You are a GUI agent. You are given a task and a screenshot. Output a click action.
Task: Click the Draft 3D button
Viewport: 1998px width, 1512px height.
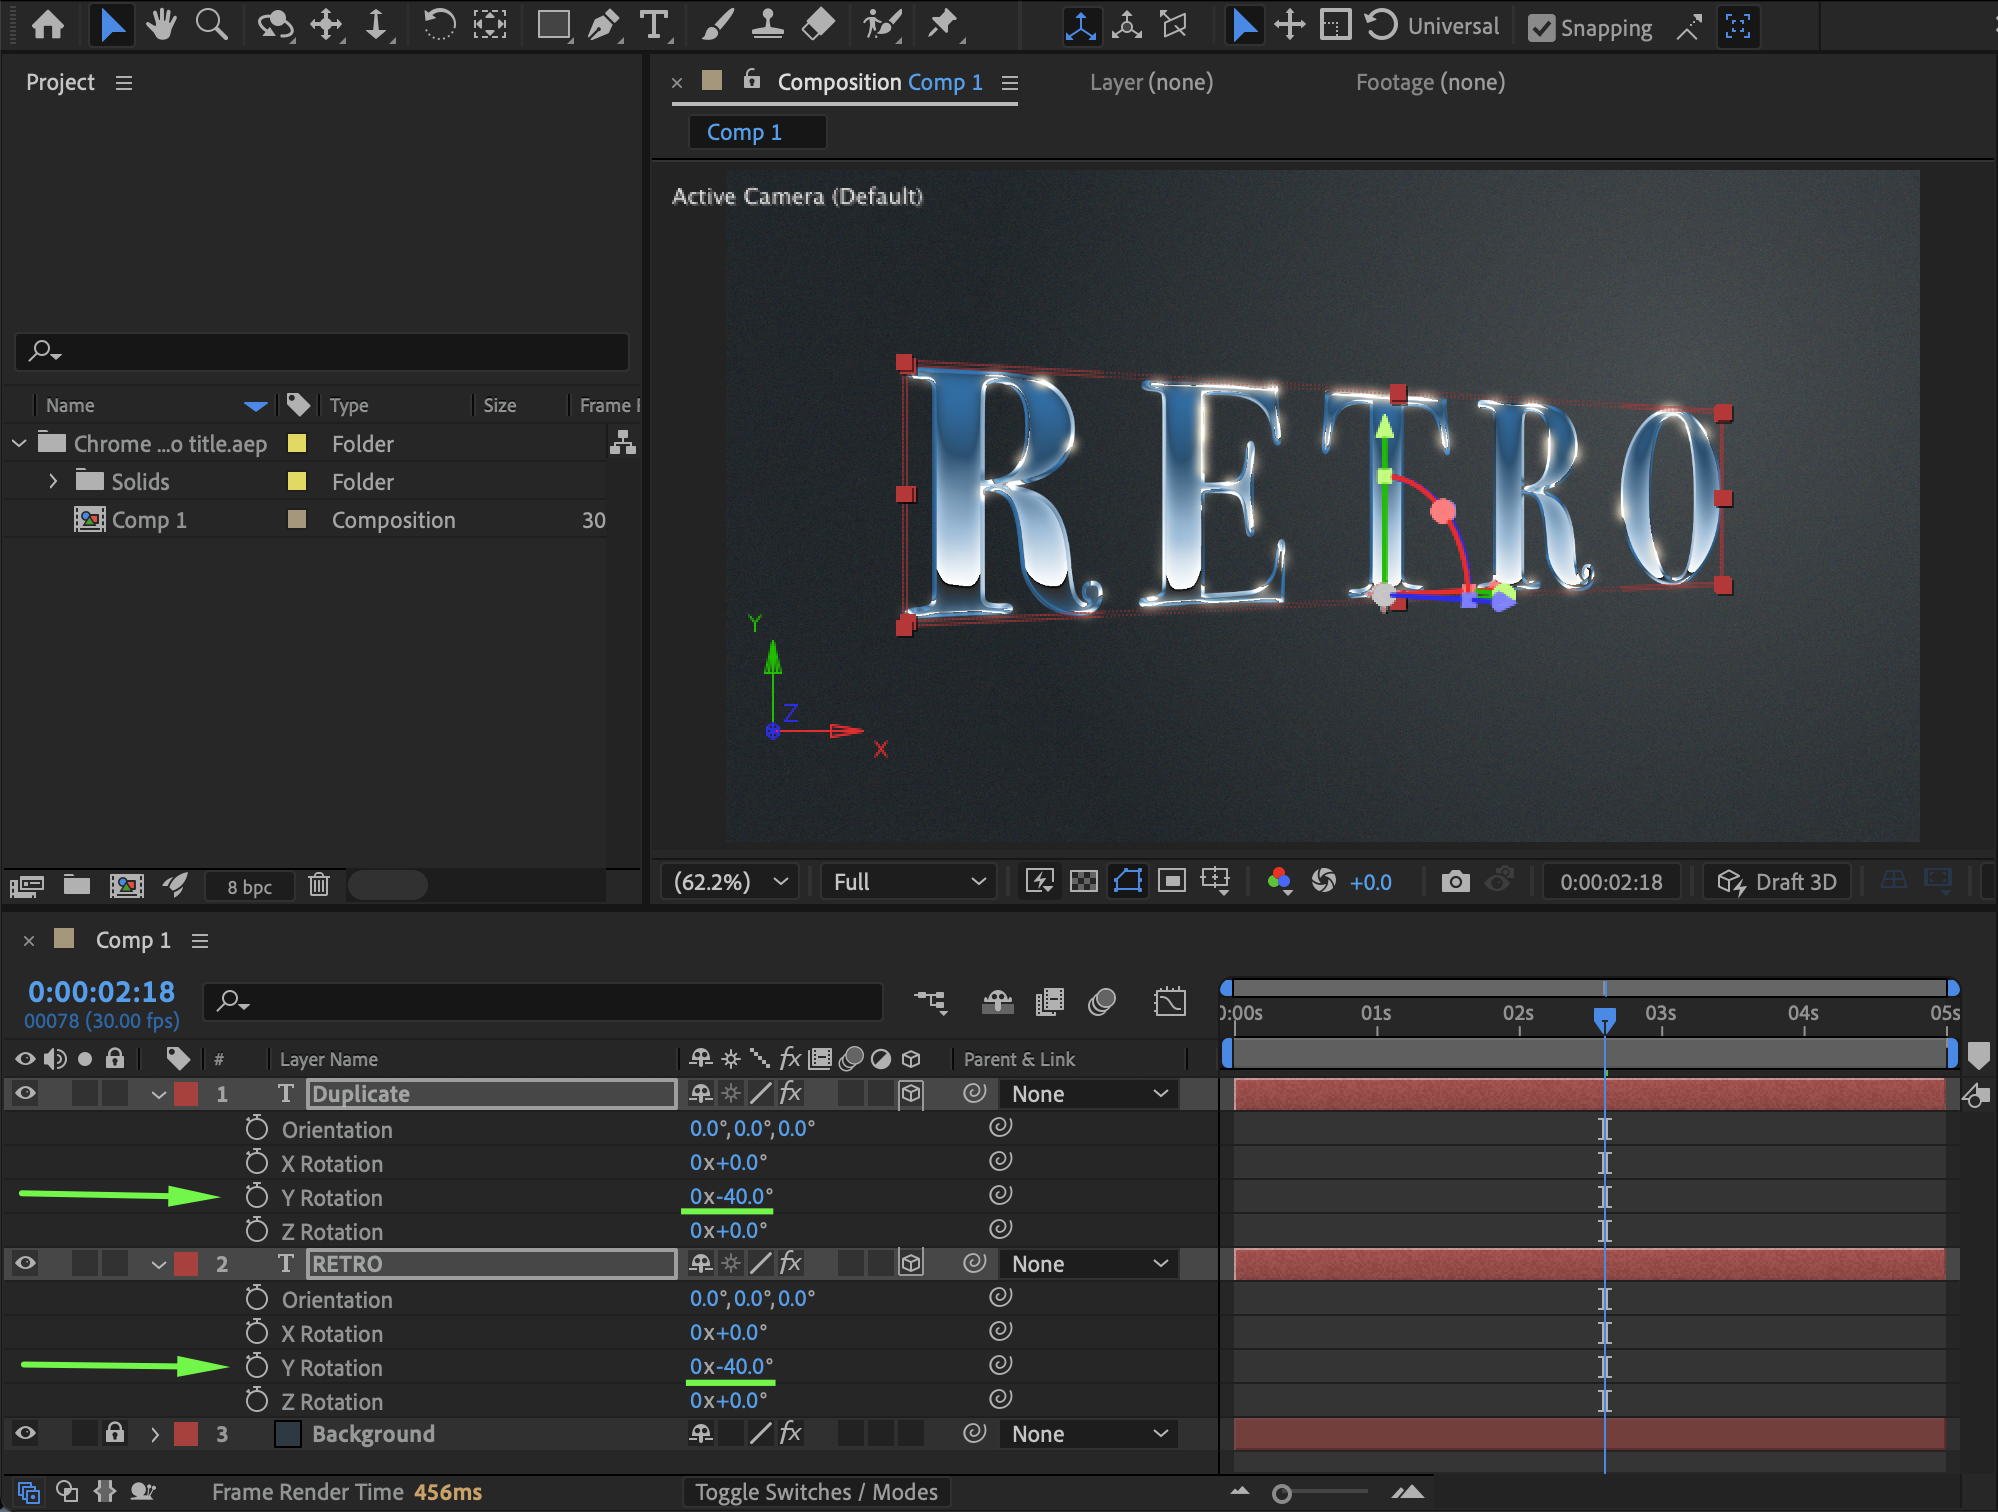(x=1777, y=881)
